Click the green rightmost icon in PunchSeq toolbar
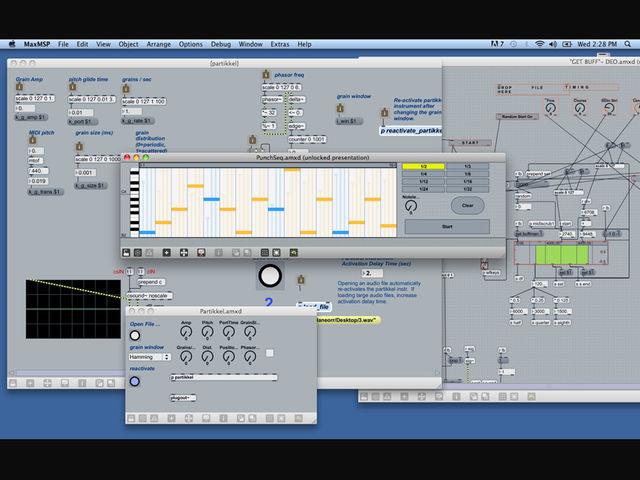 pyautogui.click(x=293, y=253)
